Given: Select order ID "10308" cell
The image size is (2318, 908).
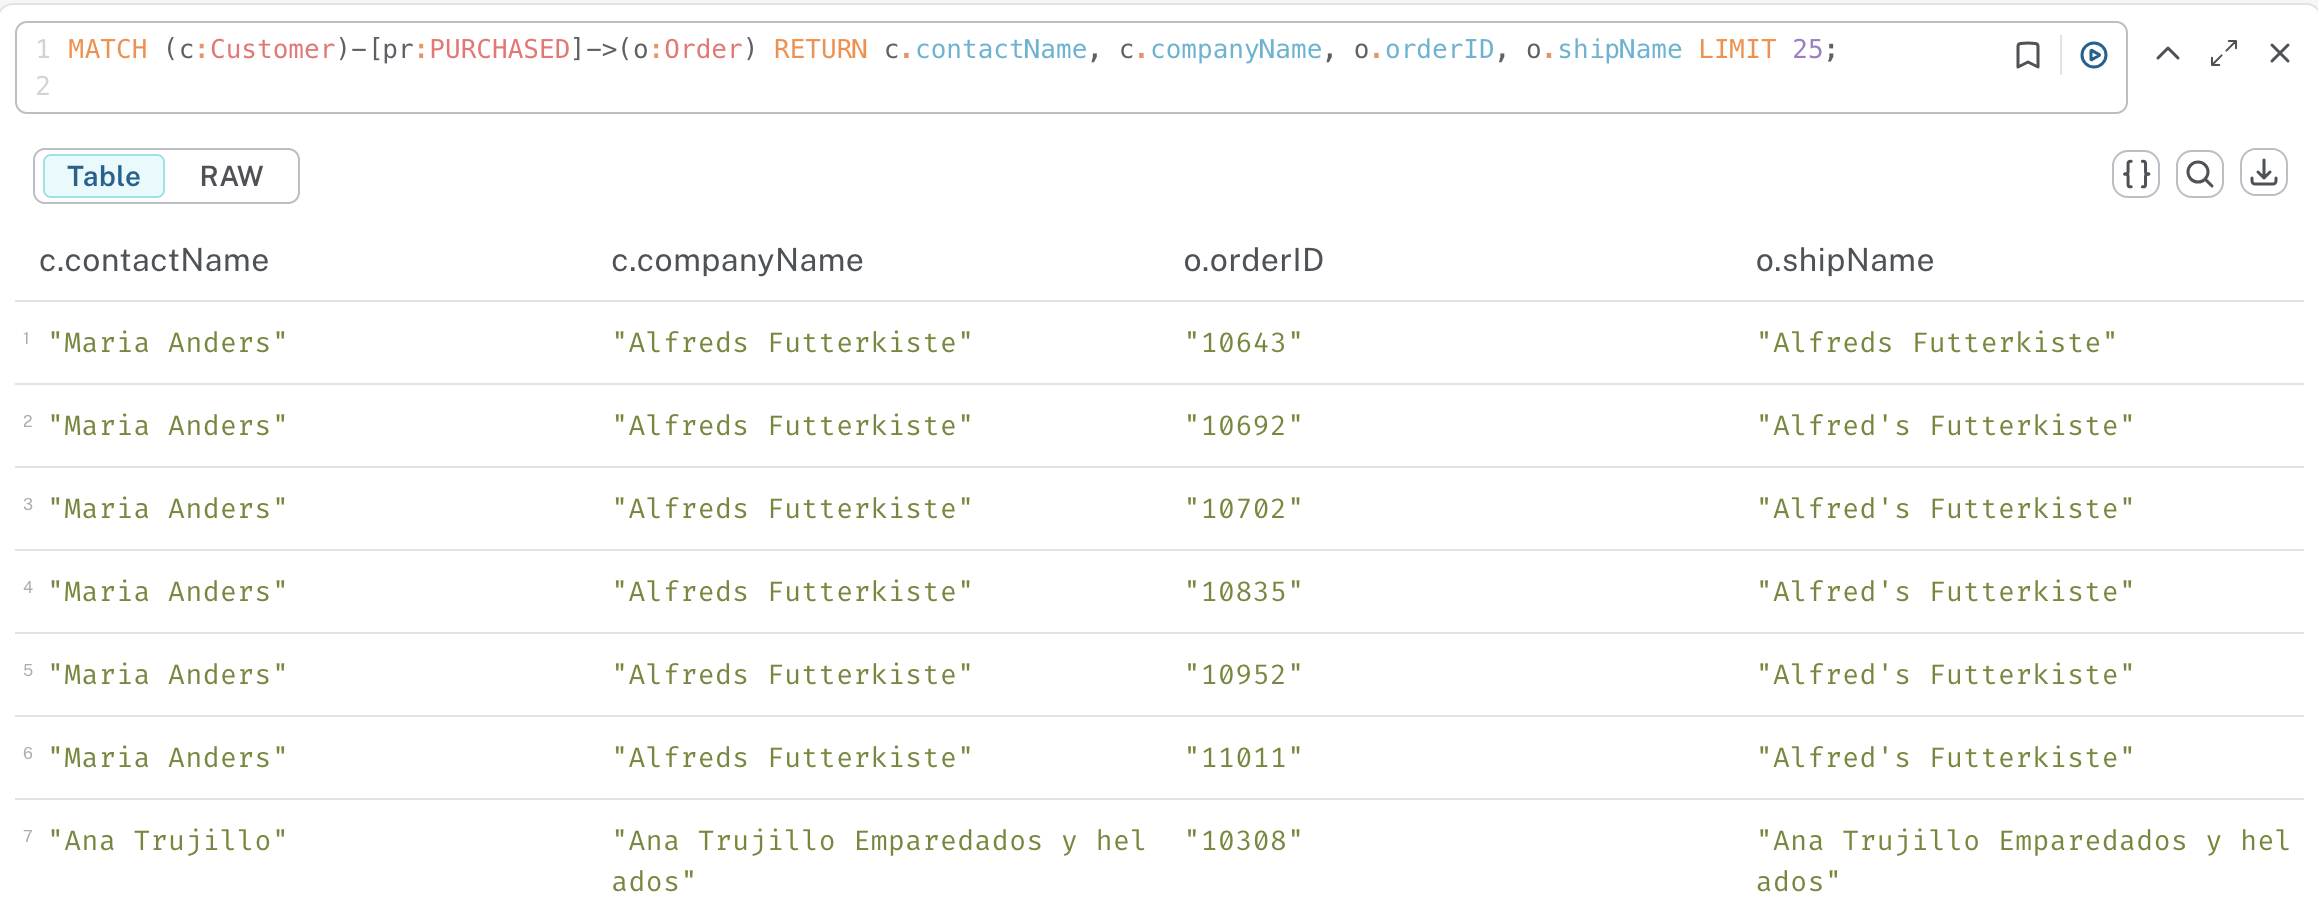Looking at the screenshot, I should click(1243, 841).
